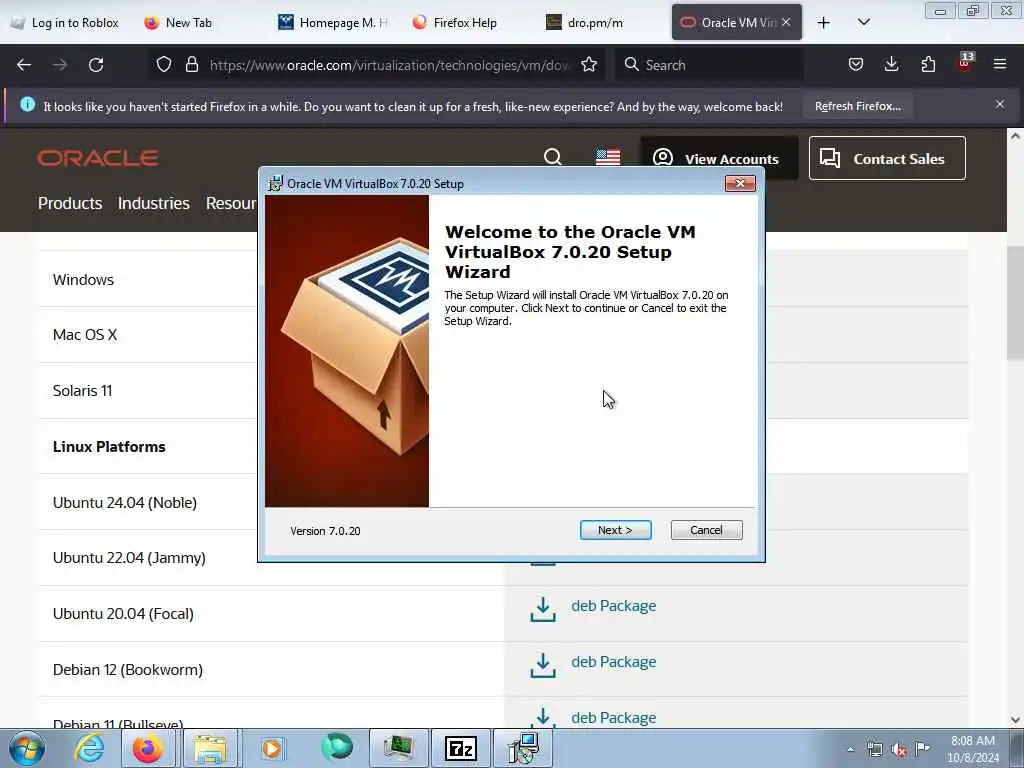The width and height of the screenshot is (1024, 768).
Task: Click Cancel in the VirtualBox Setup wizard
Action: (707, 530)
